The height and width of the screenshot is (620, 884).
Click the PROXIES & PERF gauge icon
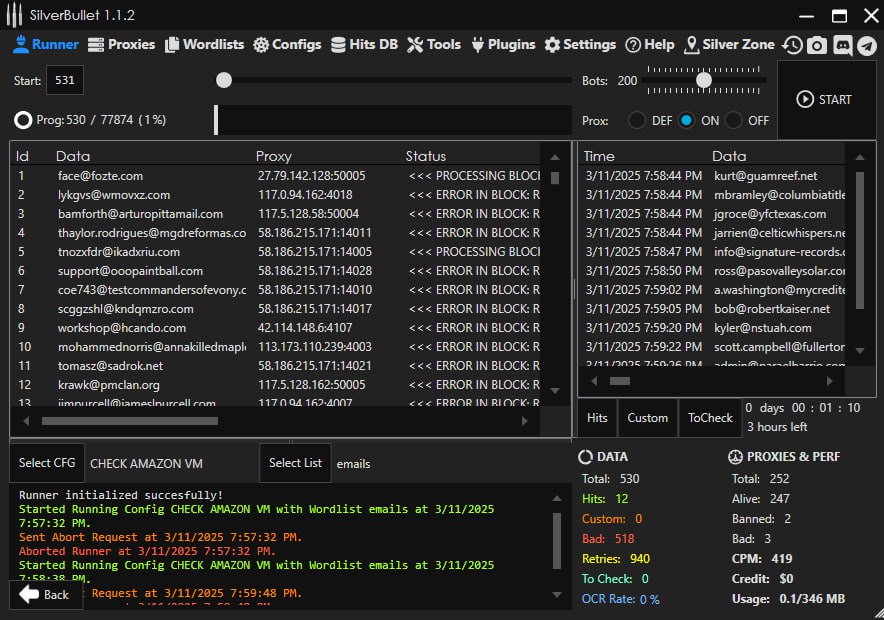coord(735,457)
